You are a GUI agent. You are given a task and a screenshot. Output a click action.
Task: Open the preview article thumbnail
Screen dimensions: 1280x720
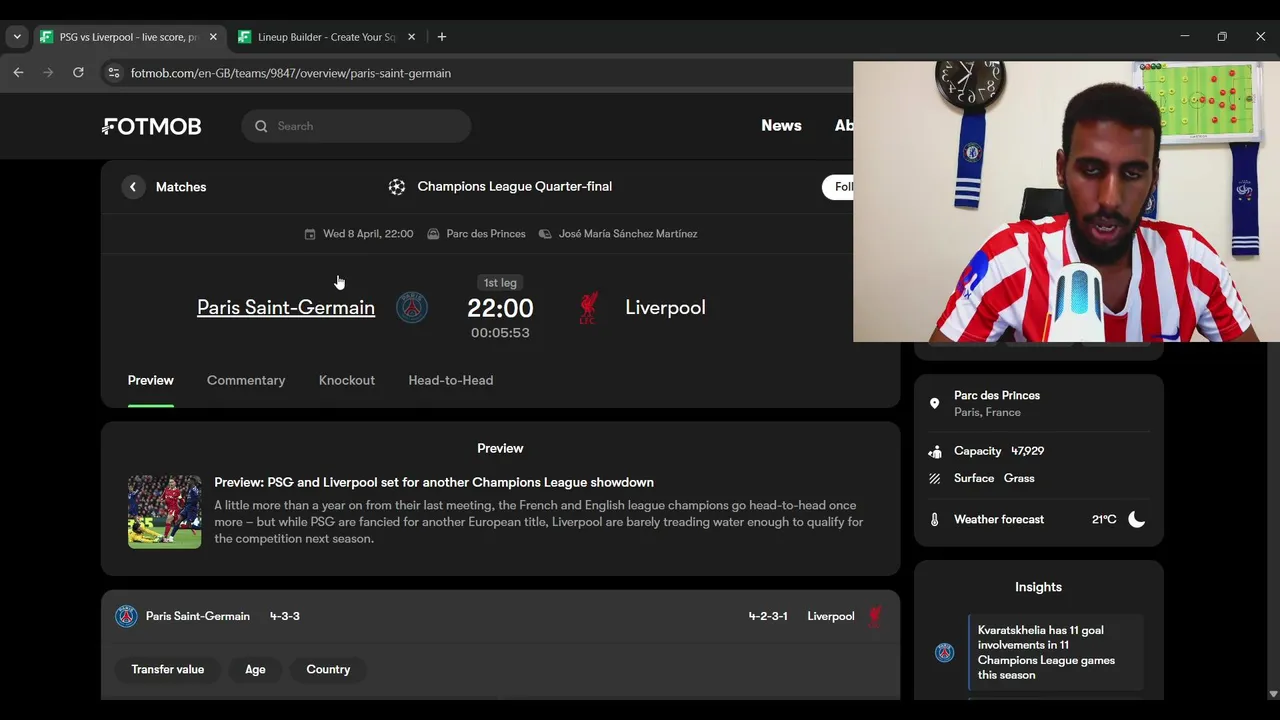coord(165,512)
